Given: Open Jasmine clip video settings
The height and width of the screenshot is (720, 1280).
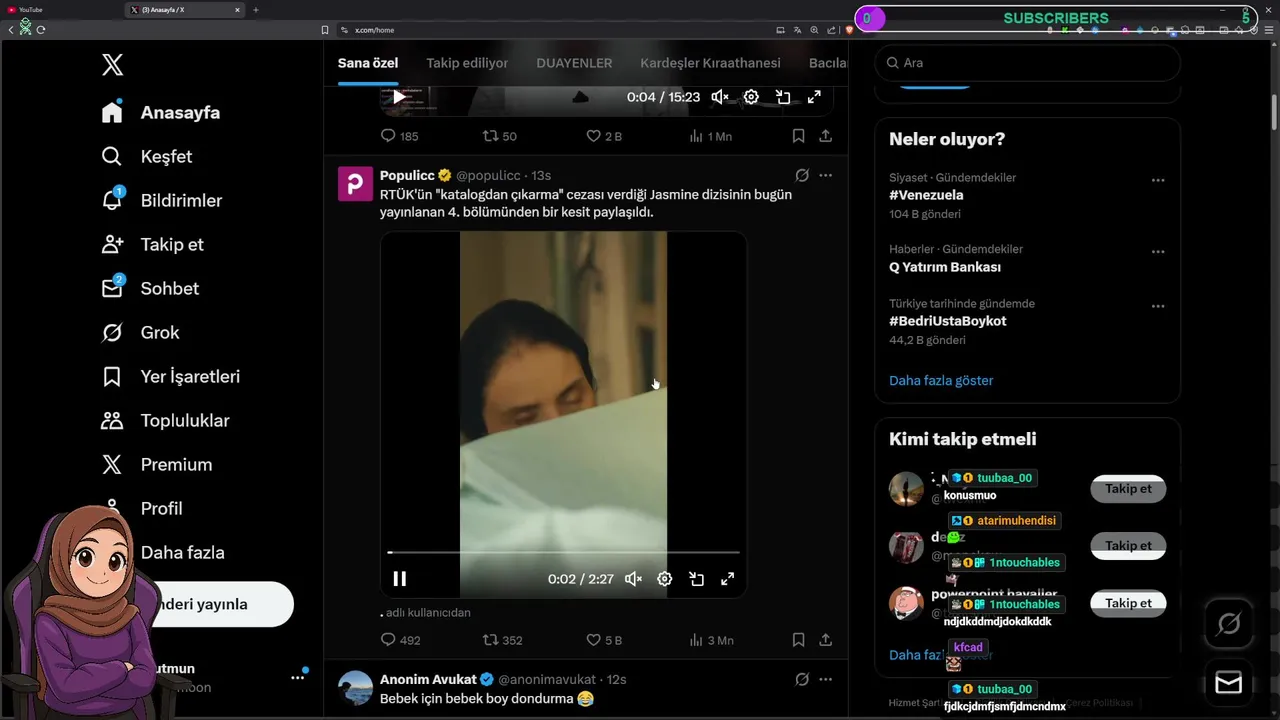Looking at the screenshot, I should (664, 579).
